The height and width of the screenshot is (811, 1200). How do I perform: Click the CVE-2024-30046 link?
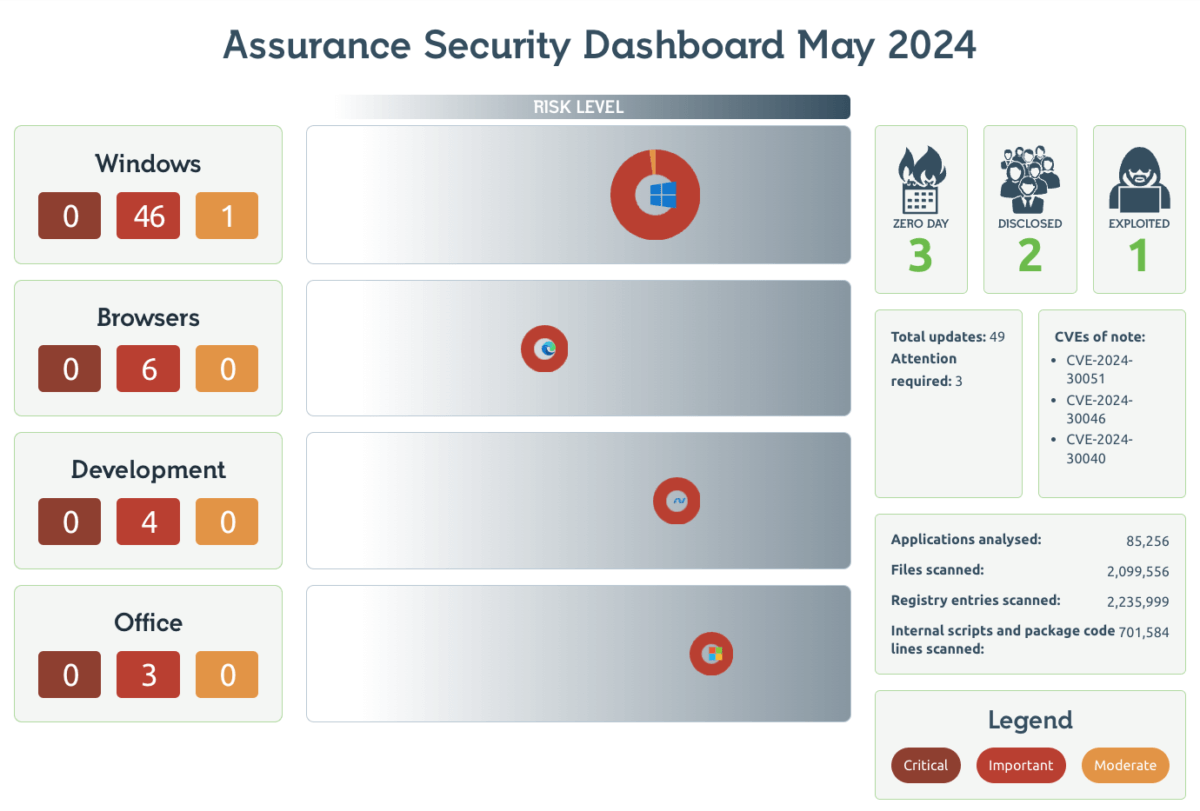1099,409
